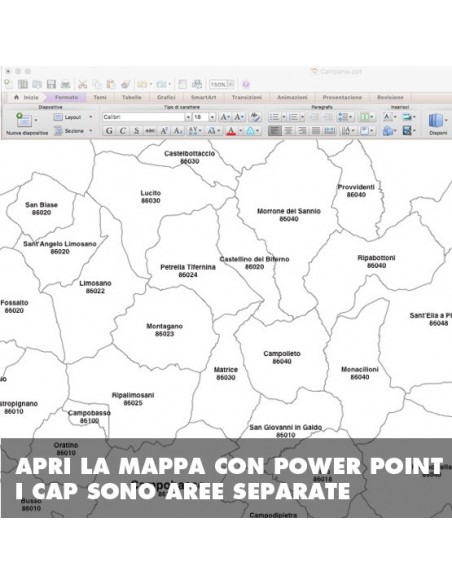This screenshot has width=452, height=584.
Task: Right align the paragraph text
Action: [302, 131]
